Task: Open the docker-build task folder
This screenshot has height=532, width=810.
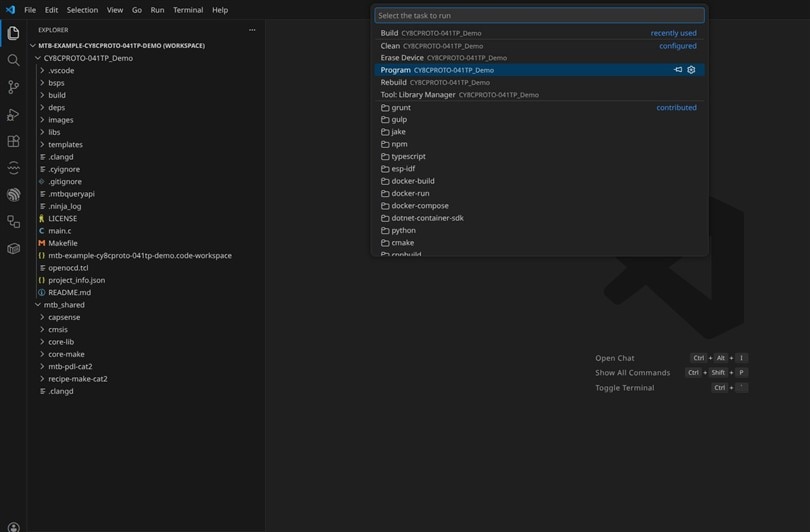Action: (x=539, y=181)
